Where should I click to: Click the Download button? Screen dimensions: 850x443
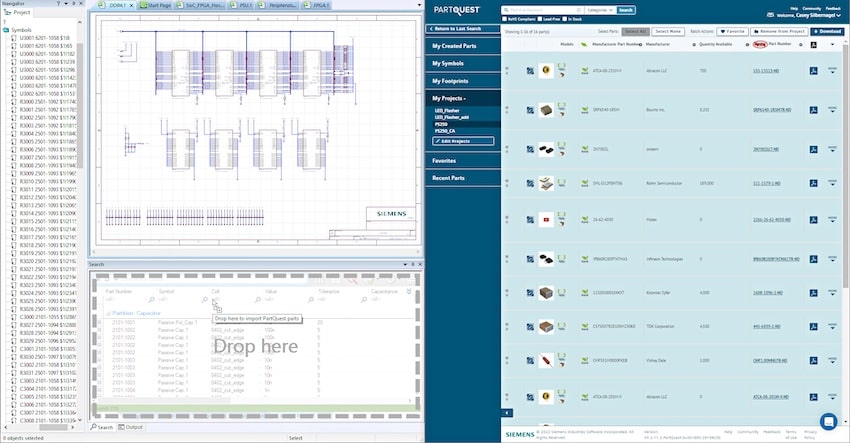point(827,31)
